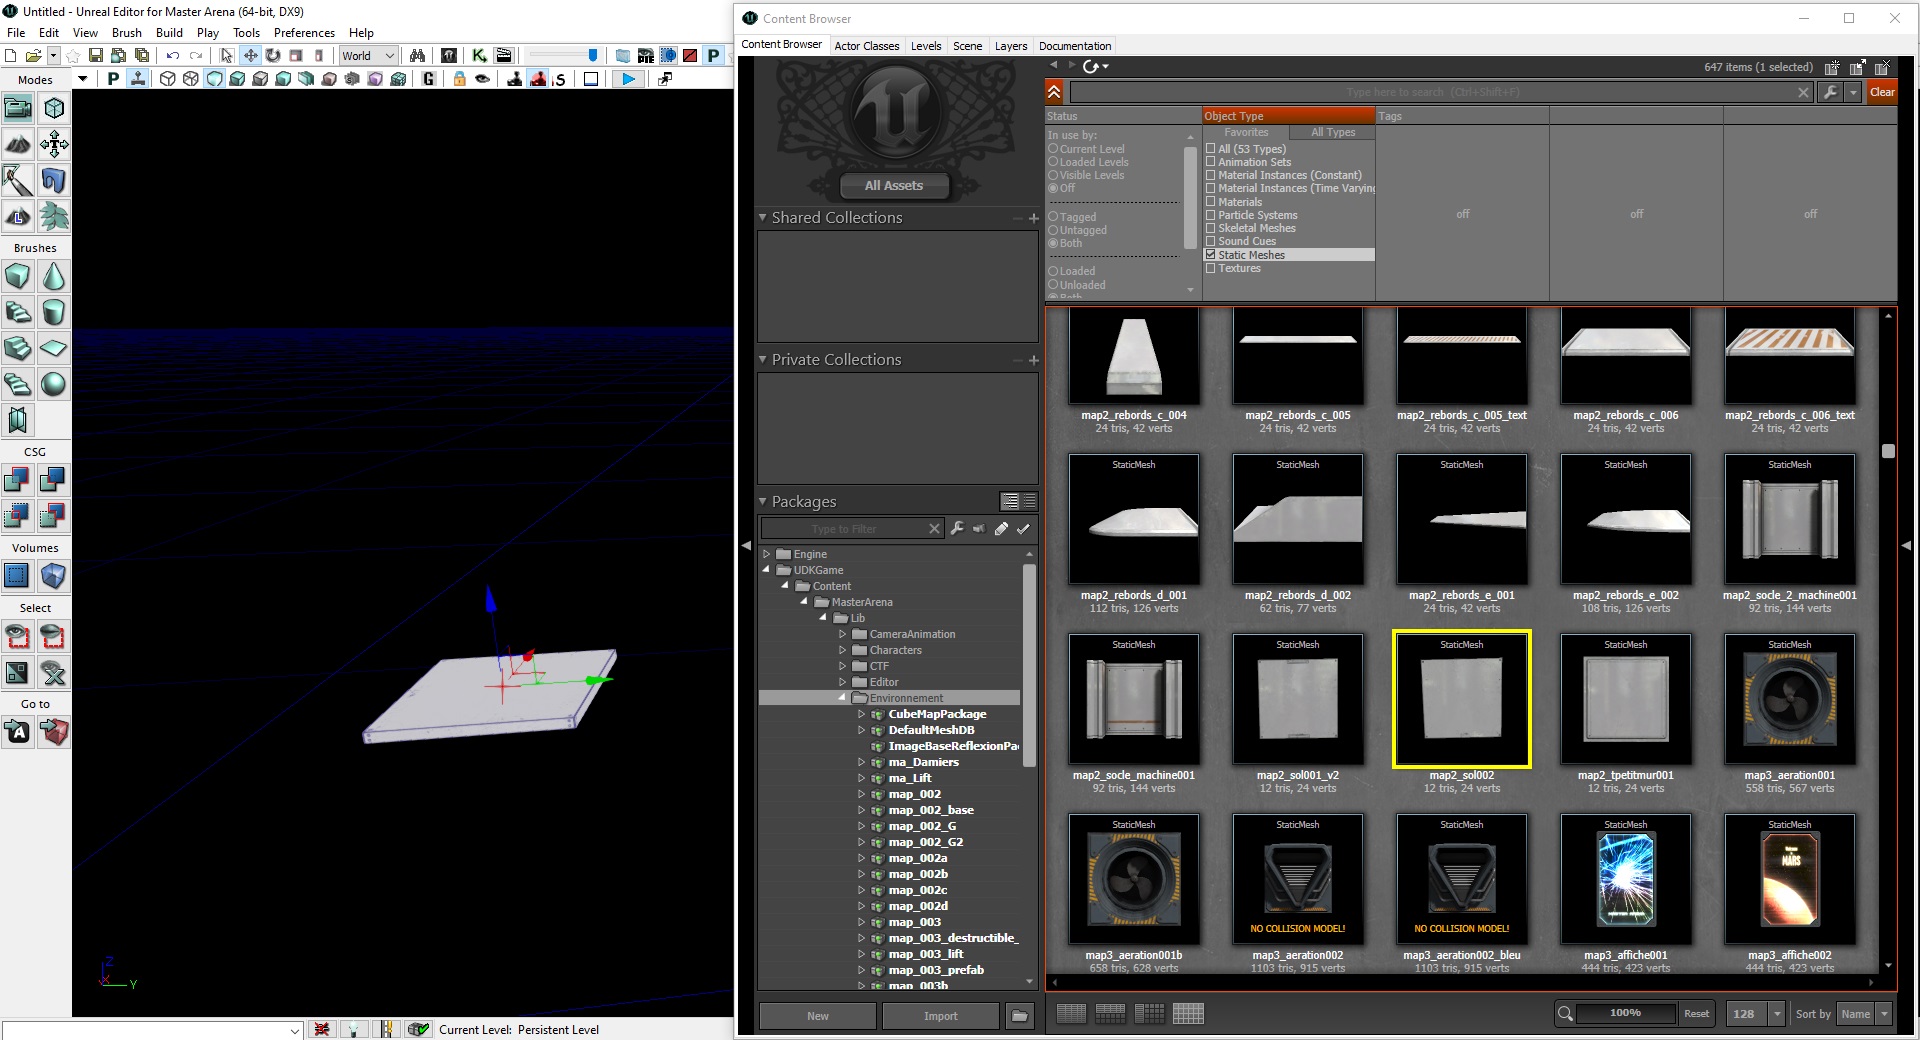
Task: Select the Mesh Paint brush tool
Action: 18,180
